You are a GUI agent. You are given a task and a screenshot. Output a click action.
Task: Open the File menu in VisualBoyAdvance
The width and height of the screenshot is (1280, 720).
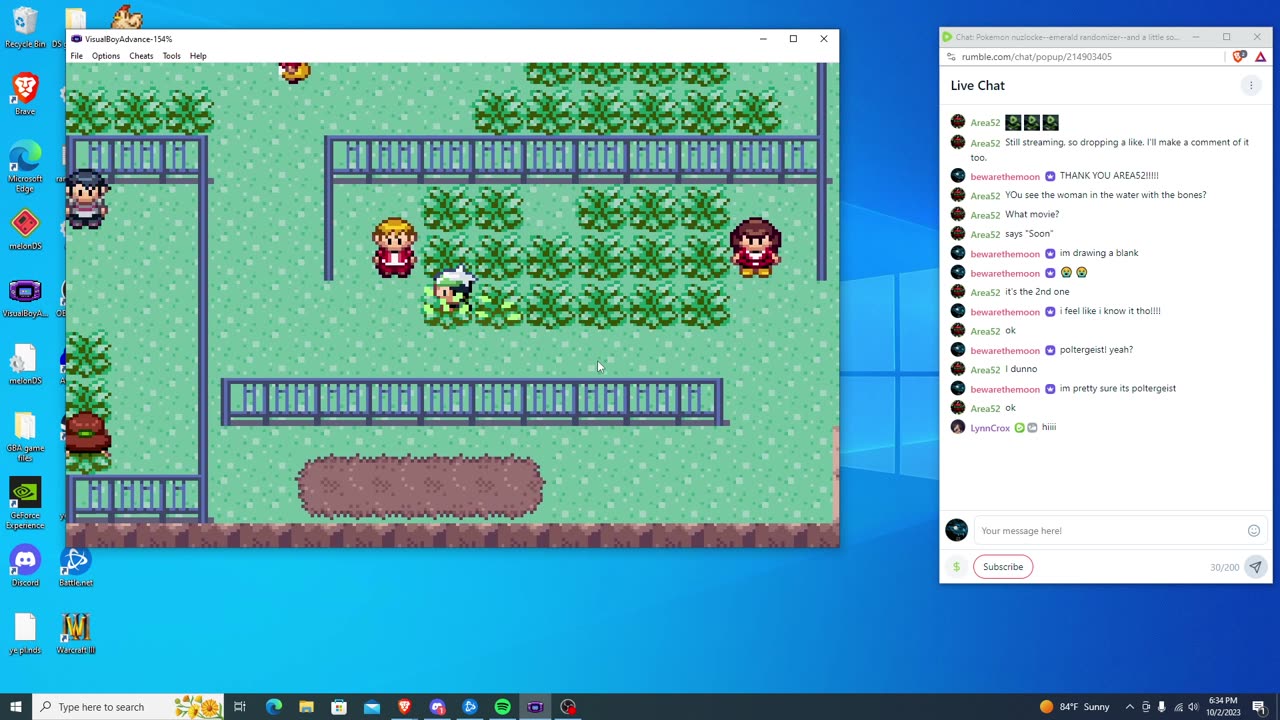click(x=76, y=56)
